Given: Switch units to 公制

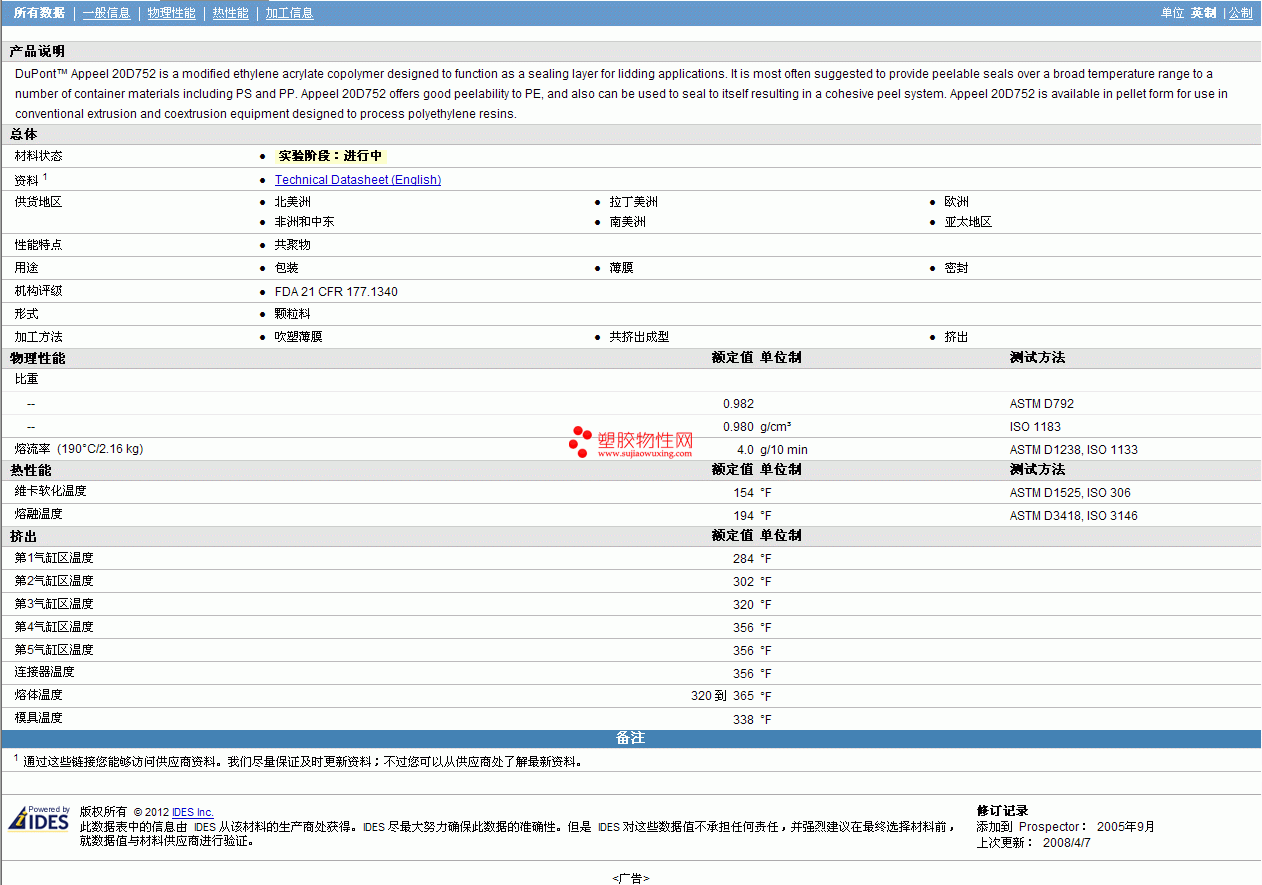Looking at the screenshot, I should 1240,13.
